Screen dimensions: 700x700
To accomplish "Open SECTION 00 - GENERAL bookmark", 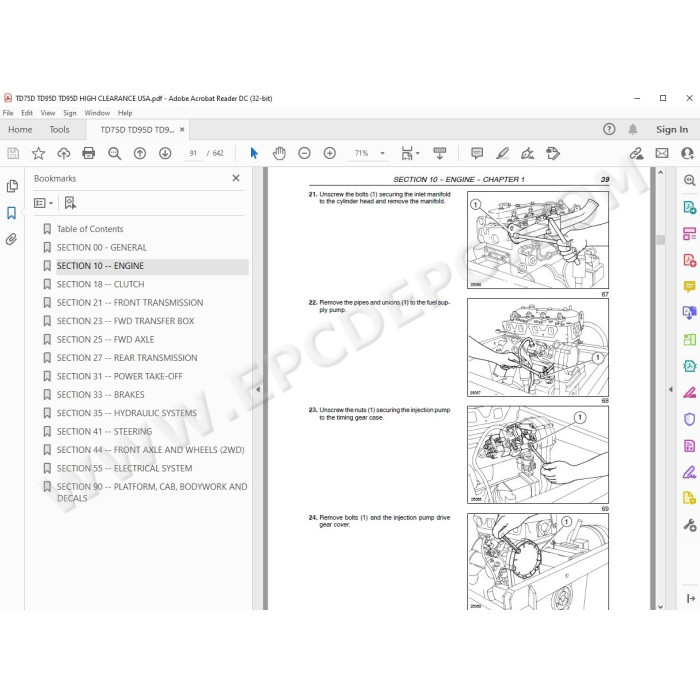I will pos(101,247).
